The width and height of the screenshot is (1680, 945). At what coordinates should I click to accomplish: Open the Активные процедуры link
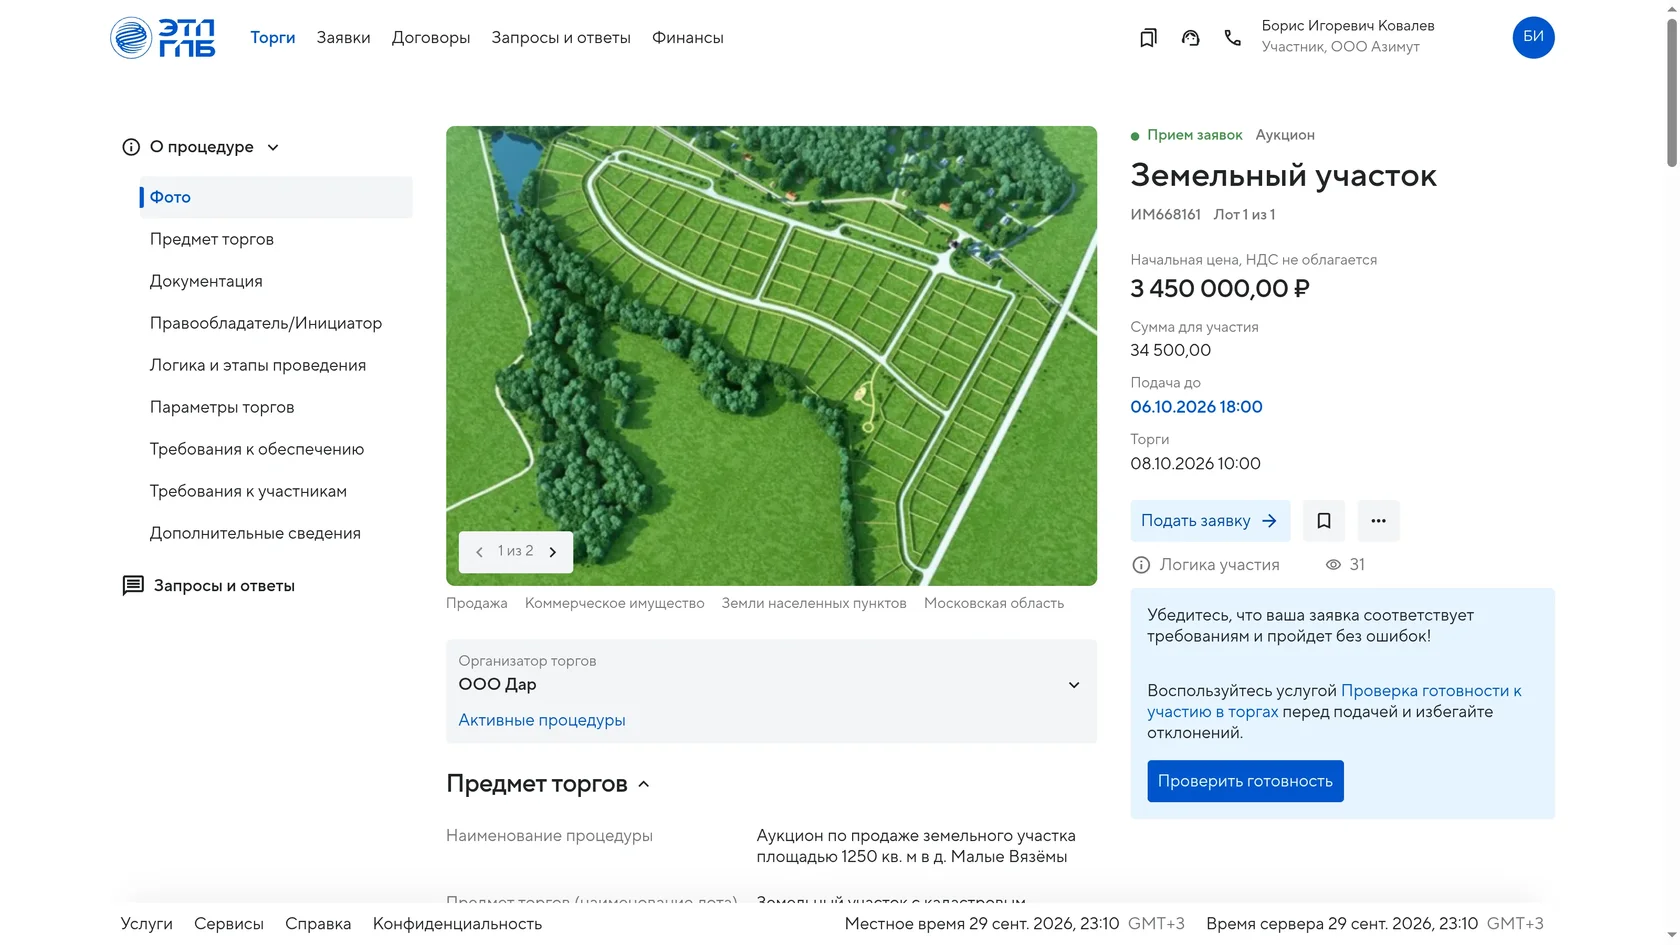[542, 720]
